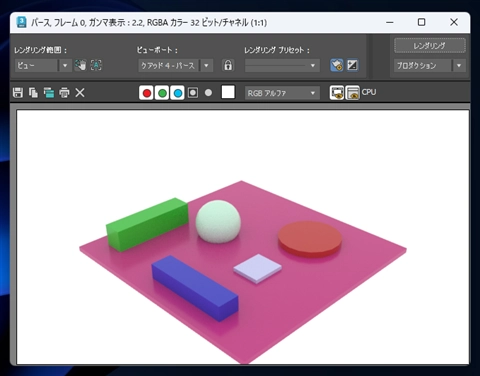
Task: Toggle the monochrome gray circle button
Action: 208,93
